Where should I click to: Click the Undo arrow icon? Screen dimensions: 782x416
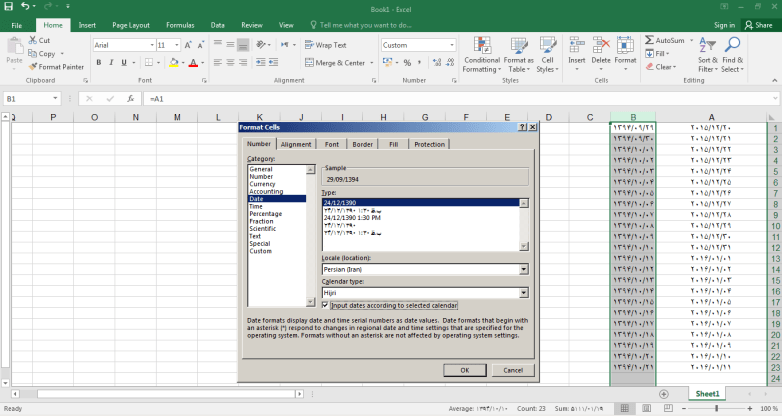(25, 6)
